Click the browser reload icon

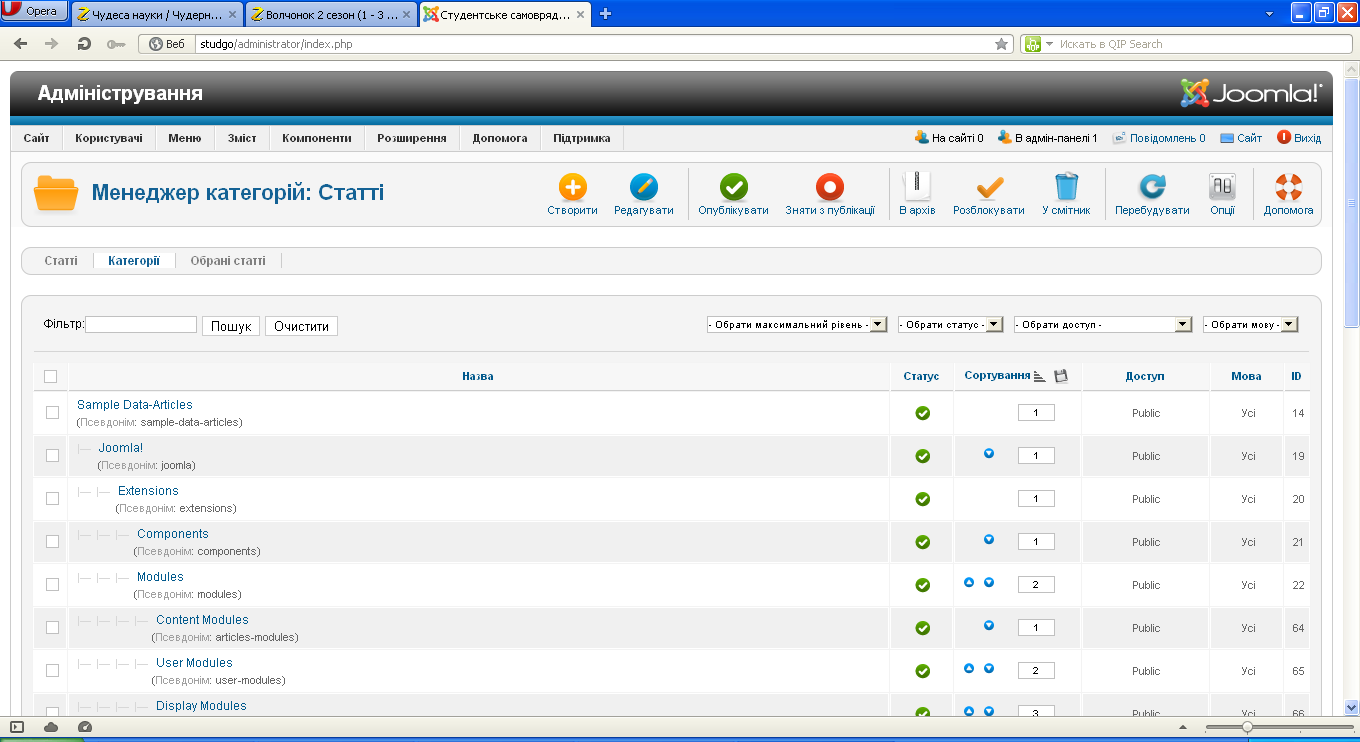coord(83,44)
